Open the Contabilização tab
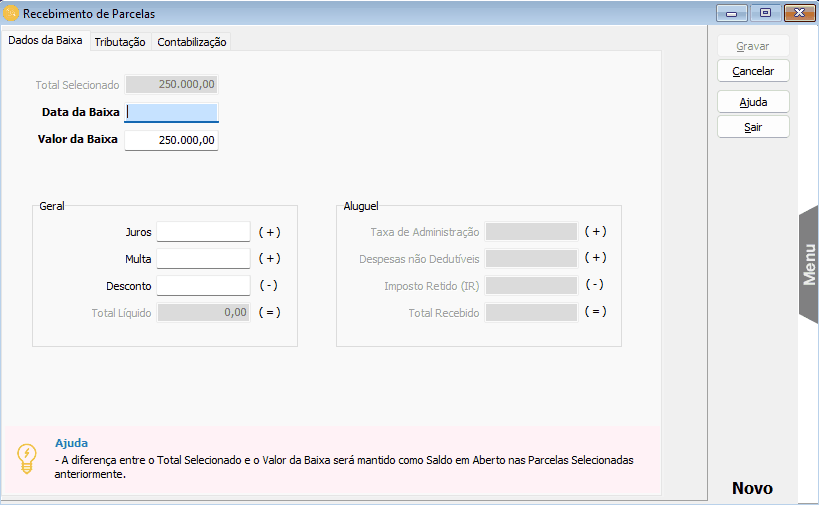The image size is (819, 505). (x=192, y=42)
